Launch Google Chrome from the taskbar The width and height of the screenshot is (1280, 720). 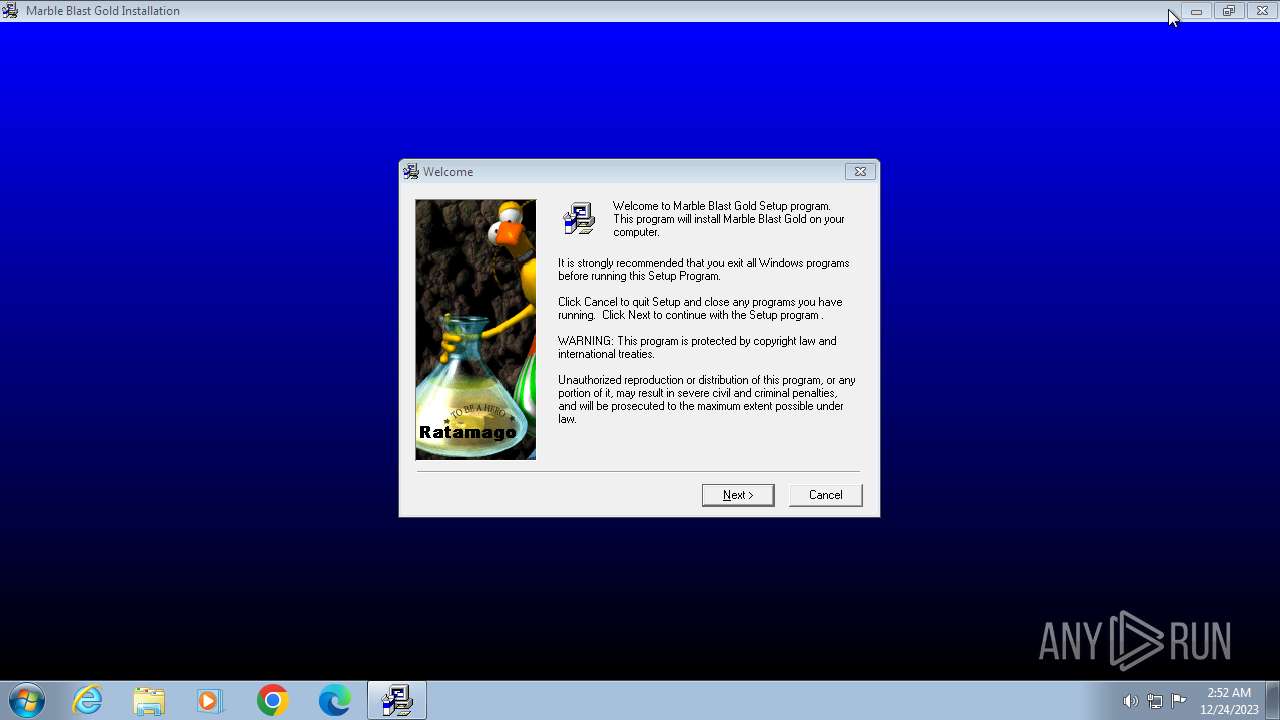(x=272, y=700)
